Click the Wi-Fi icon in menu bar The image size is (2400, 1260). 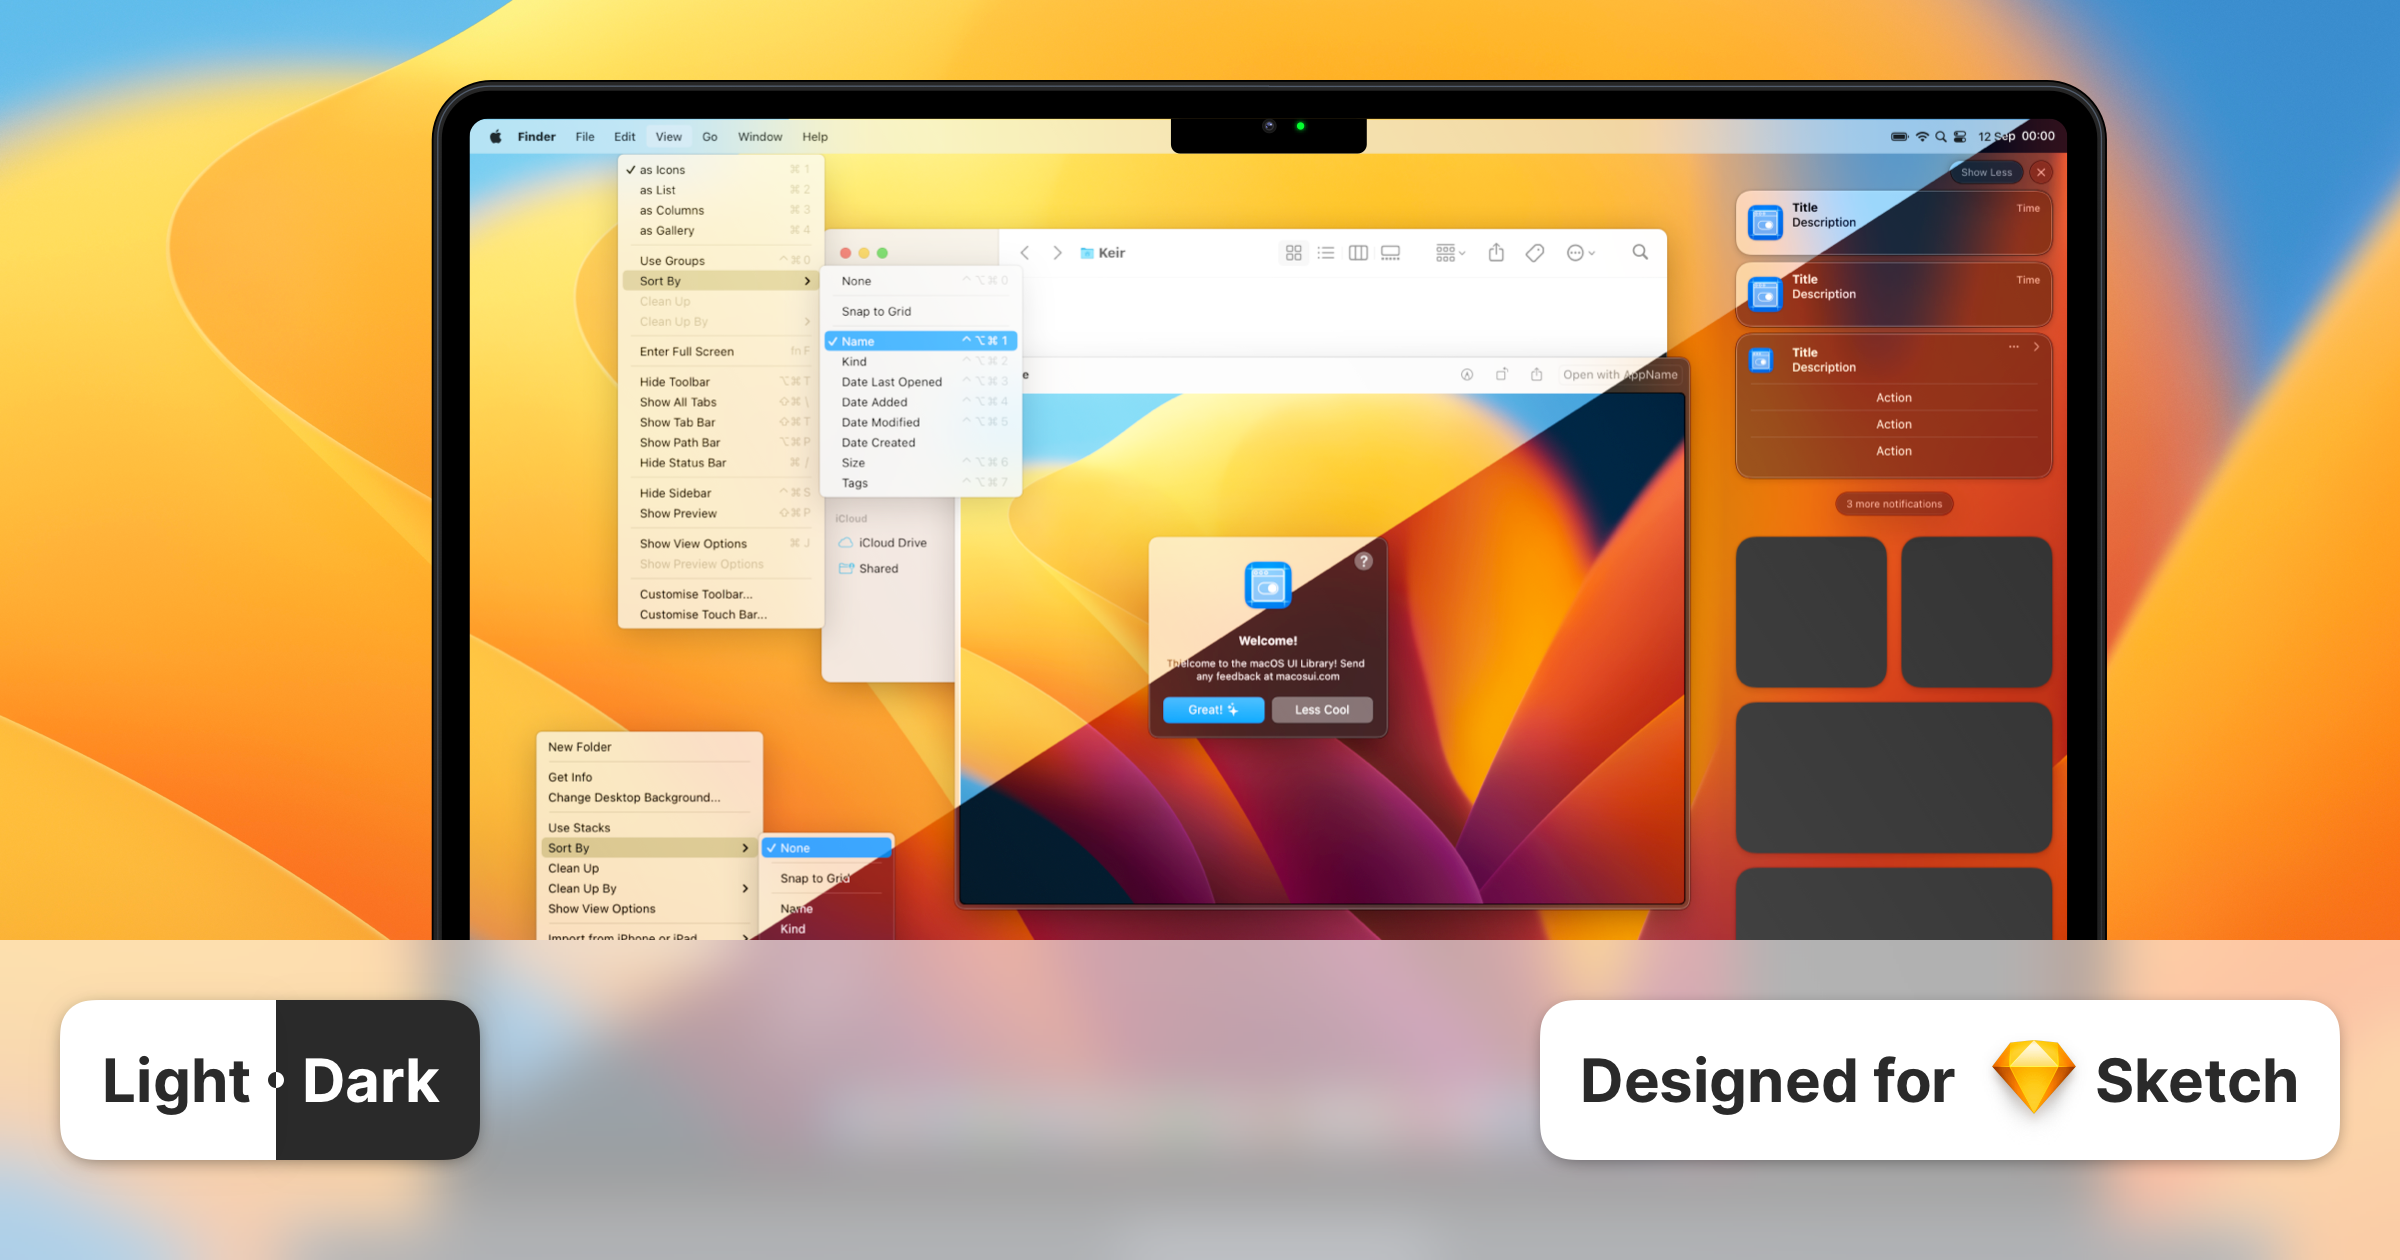[x=1921, y=137]
